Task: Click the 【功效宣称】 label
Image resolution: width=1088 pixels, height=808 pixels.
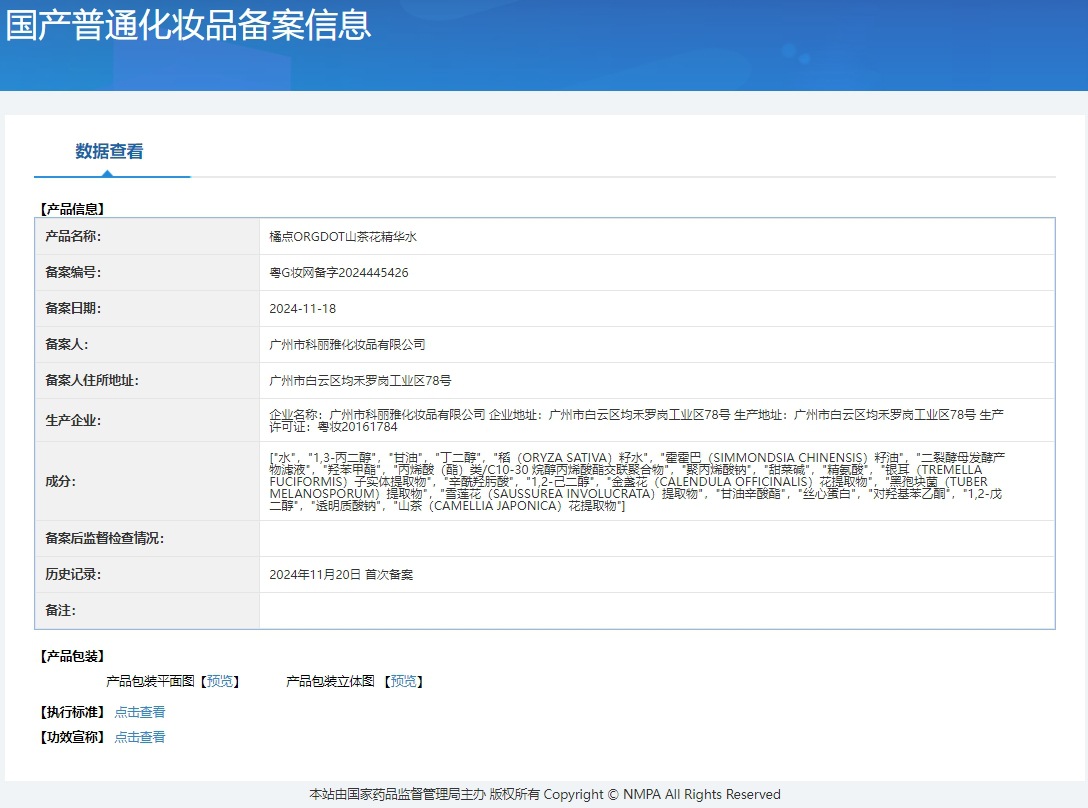Action: (x=72, y=737)
